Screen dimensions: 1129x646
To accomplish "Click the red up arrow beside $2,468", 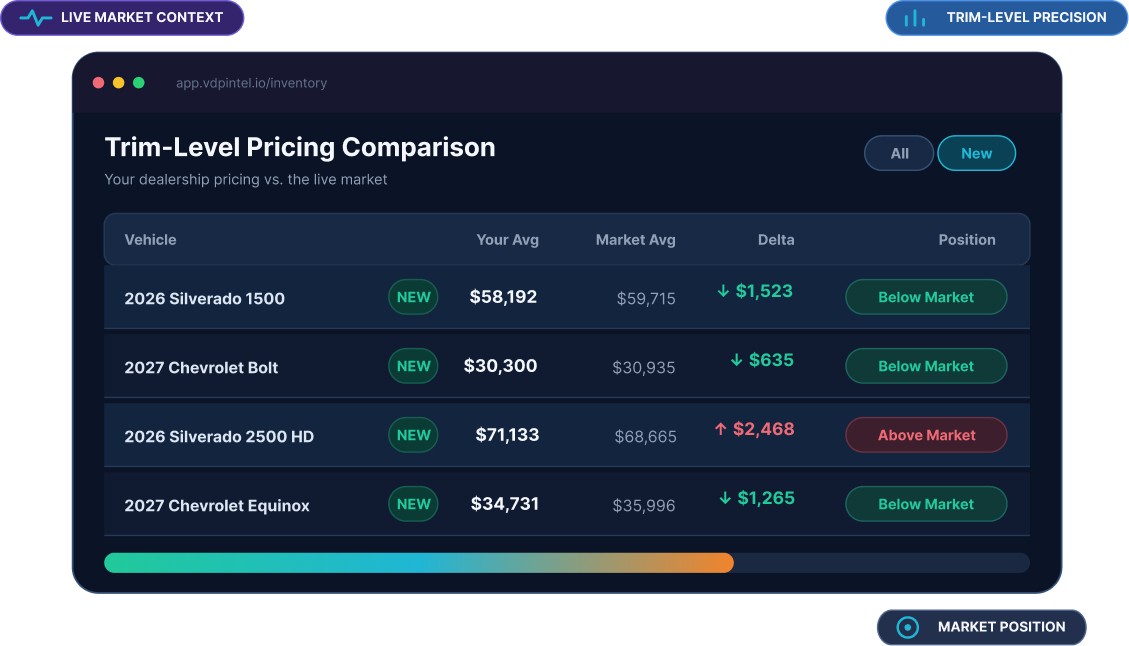I will [x=720, y=429].
